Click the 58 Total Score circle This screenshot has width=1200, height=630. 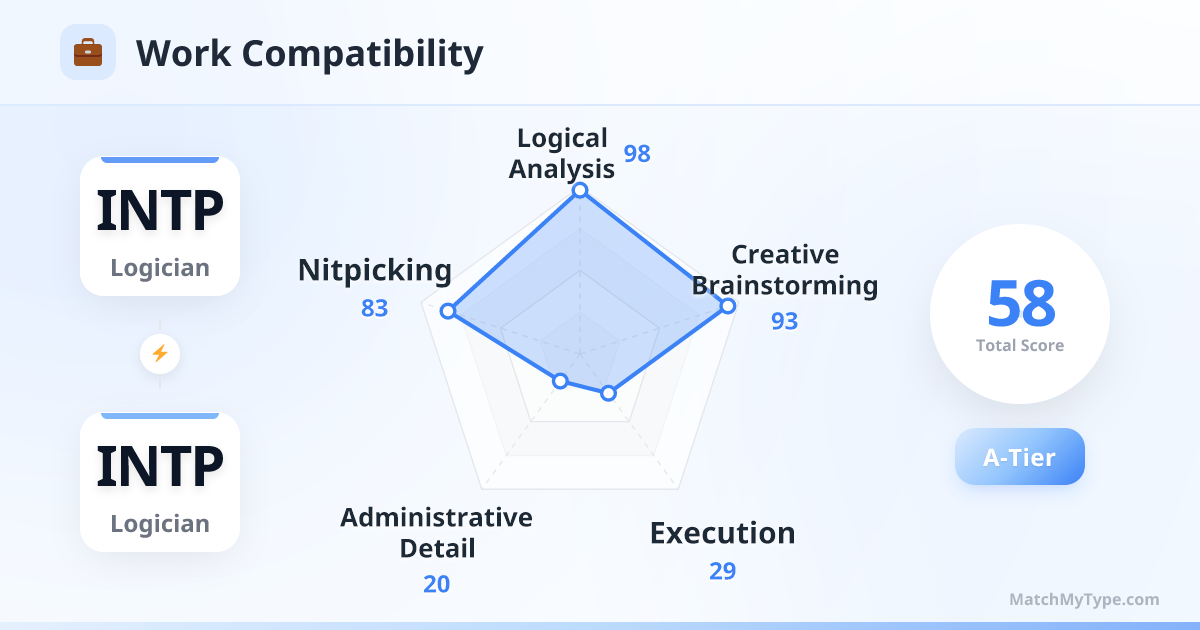pyautogui.click(x=1019, y=314)
